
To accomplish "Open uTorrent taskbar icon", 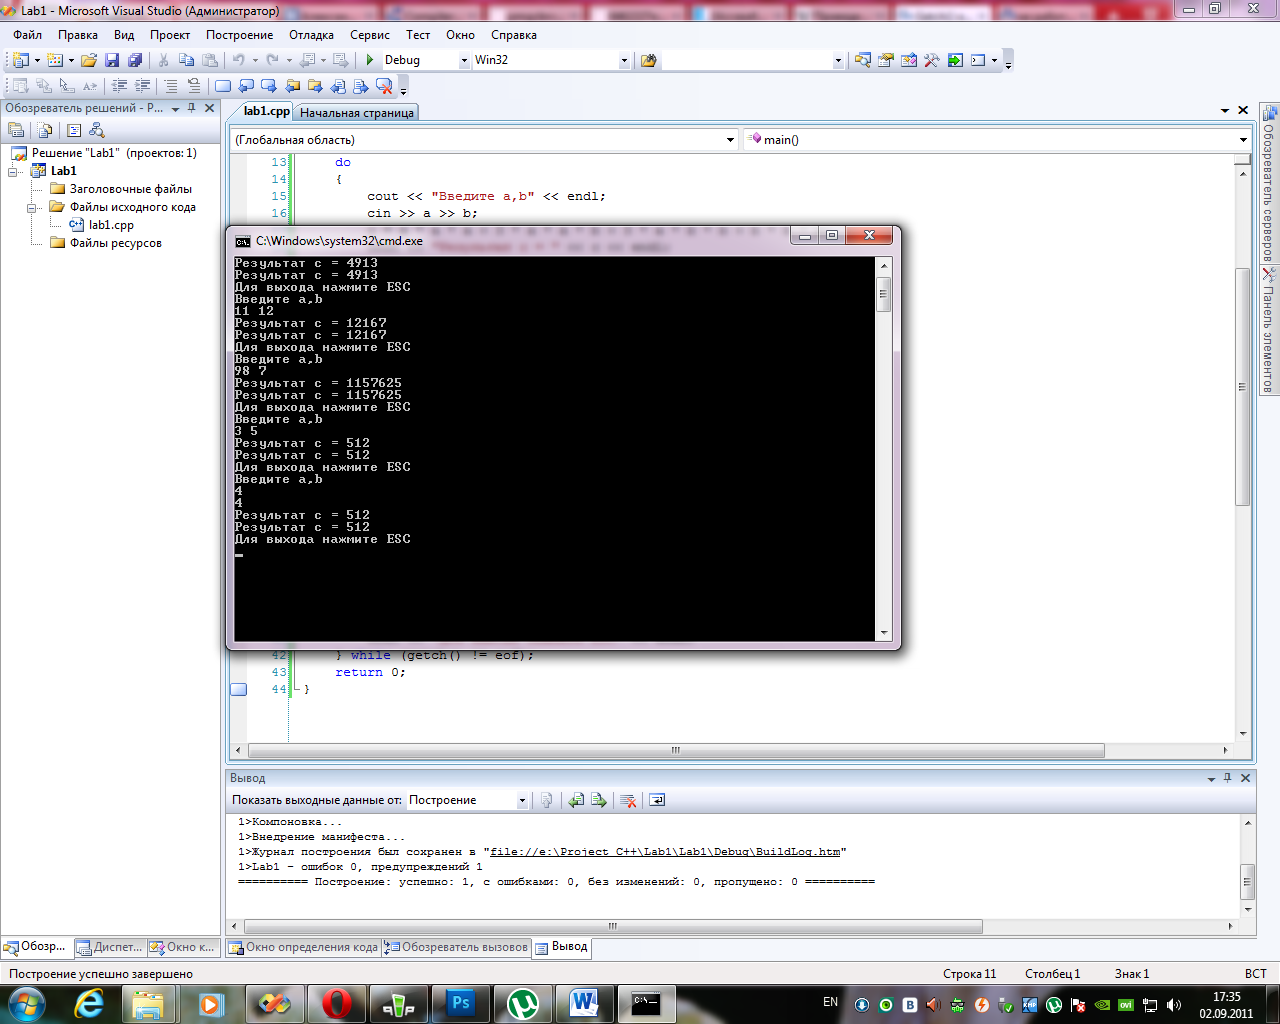I will click(522, 1004).
